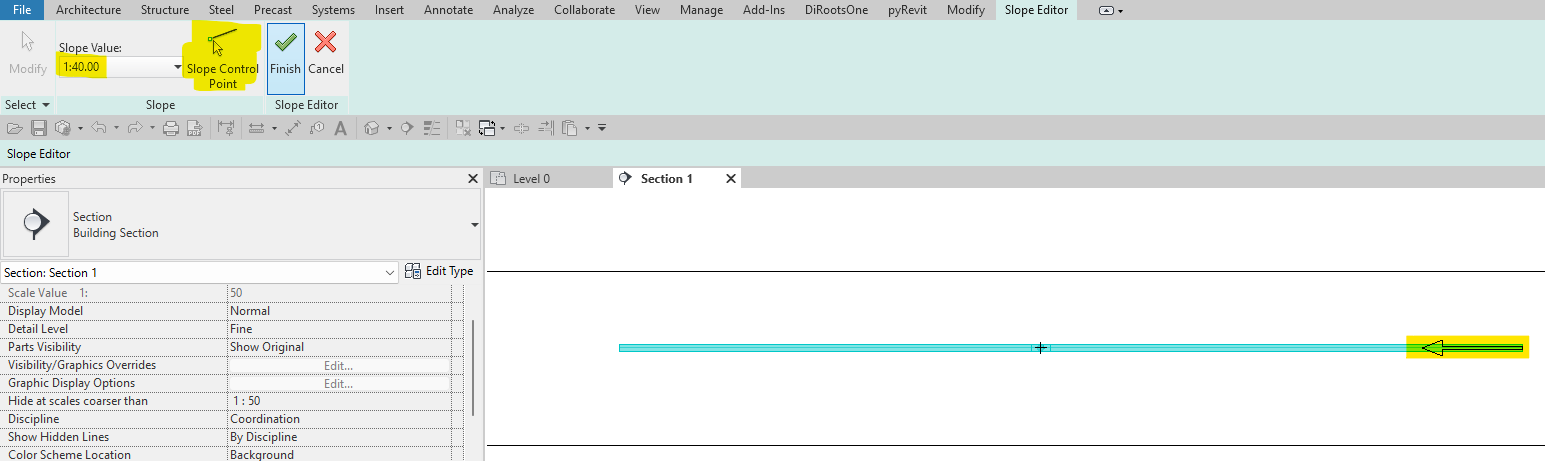The height and width of the screenshot is (461, 1545).
Task: Click Edit for Graphic Display Options
Action: point(338,383)
